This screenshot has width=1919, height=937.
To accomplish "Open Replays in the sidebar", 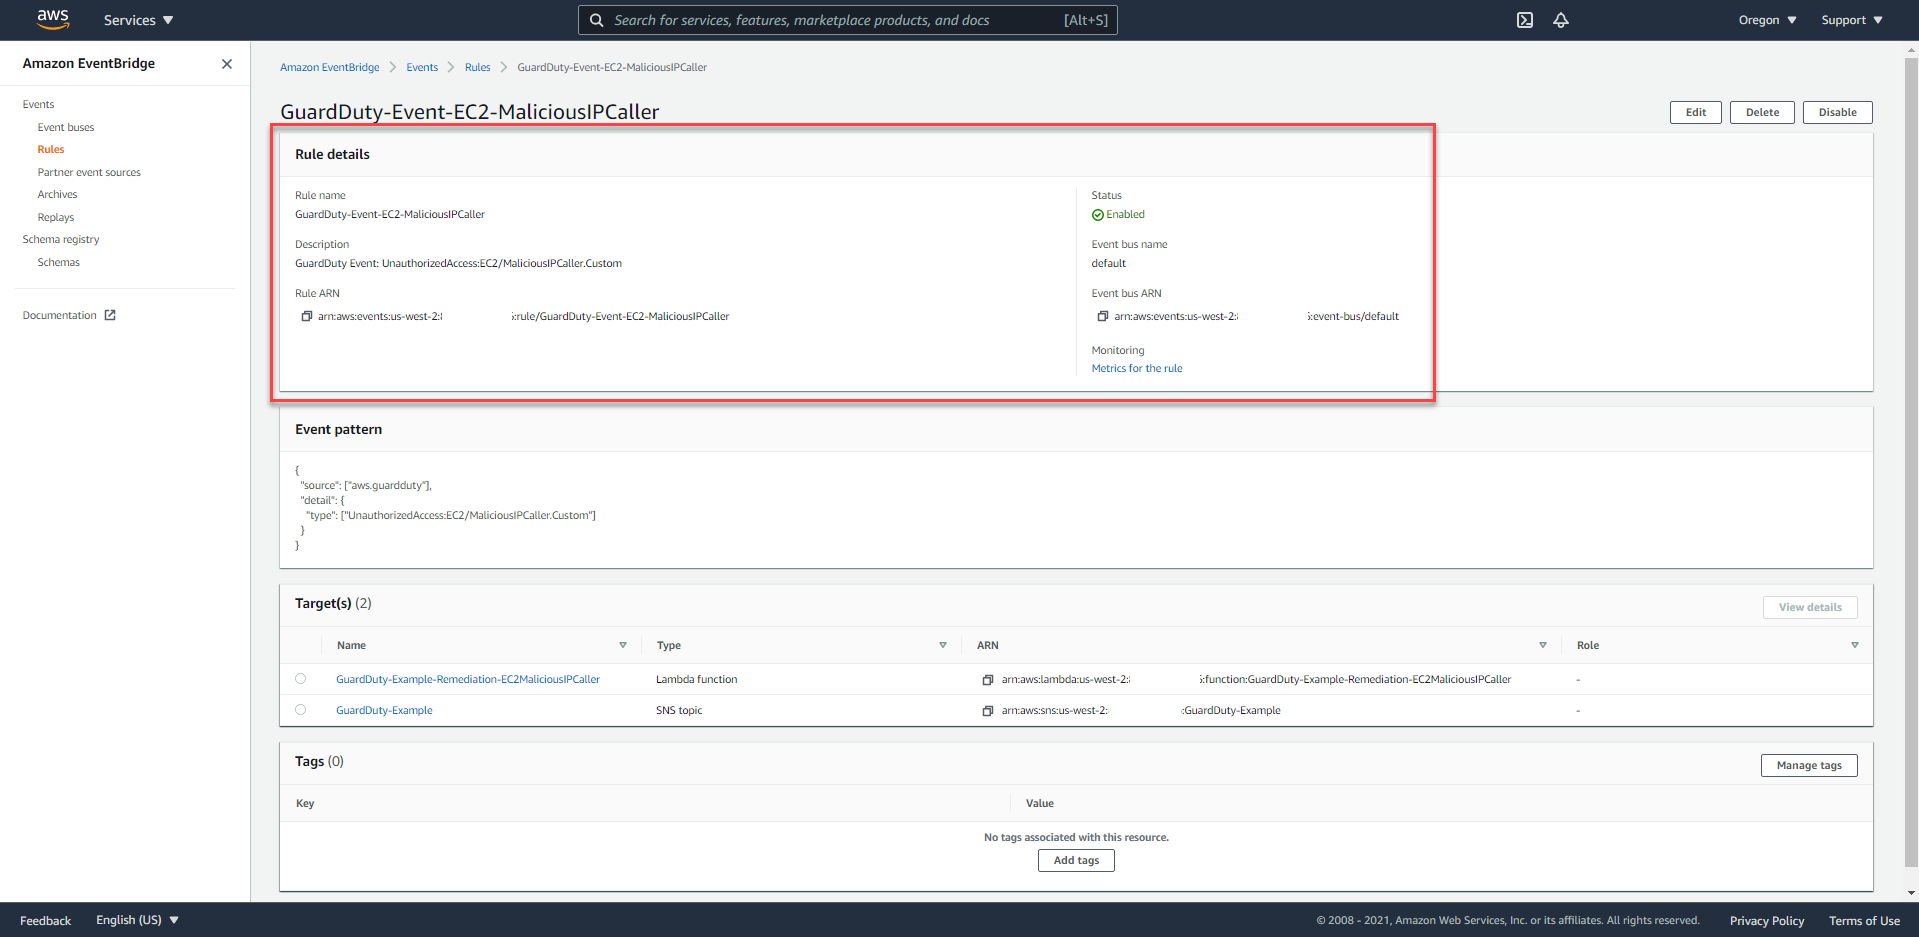I will [x=56, y=218].
